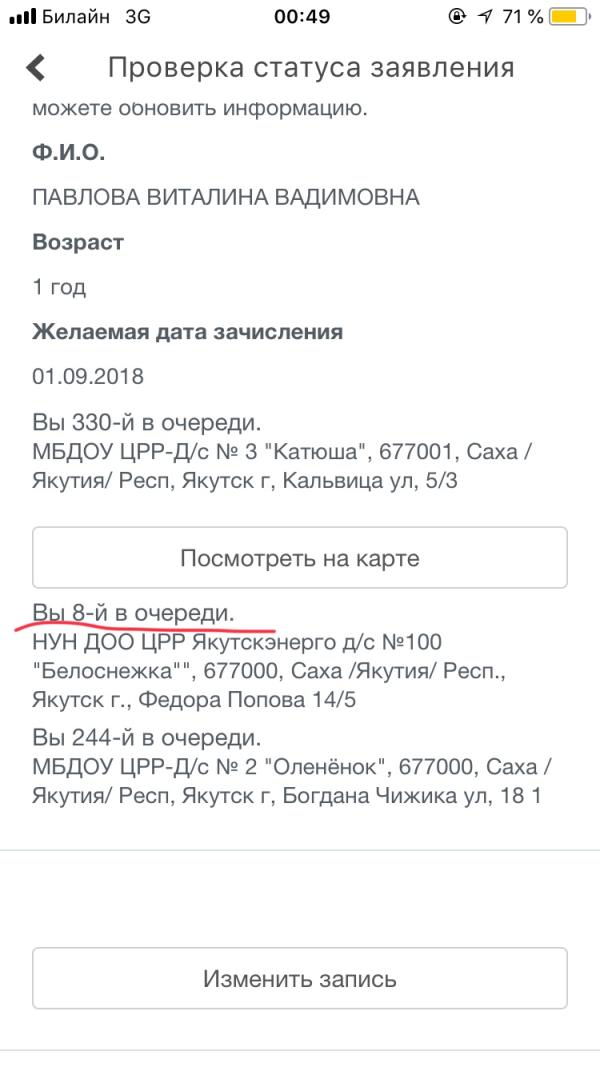Tap the back arrow icon
Screen dimensions: 600x1066
[x=36, y=68]
